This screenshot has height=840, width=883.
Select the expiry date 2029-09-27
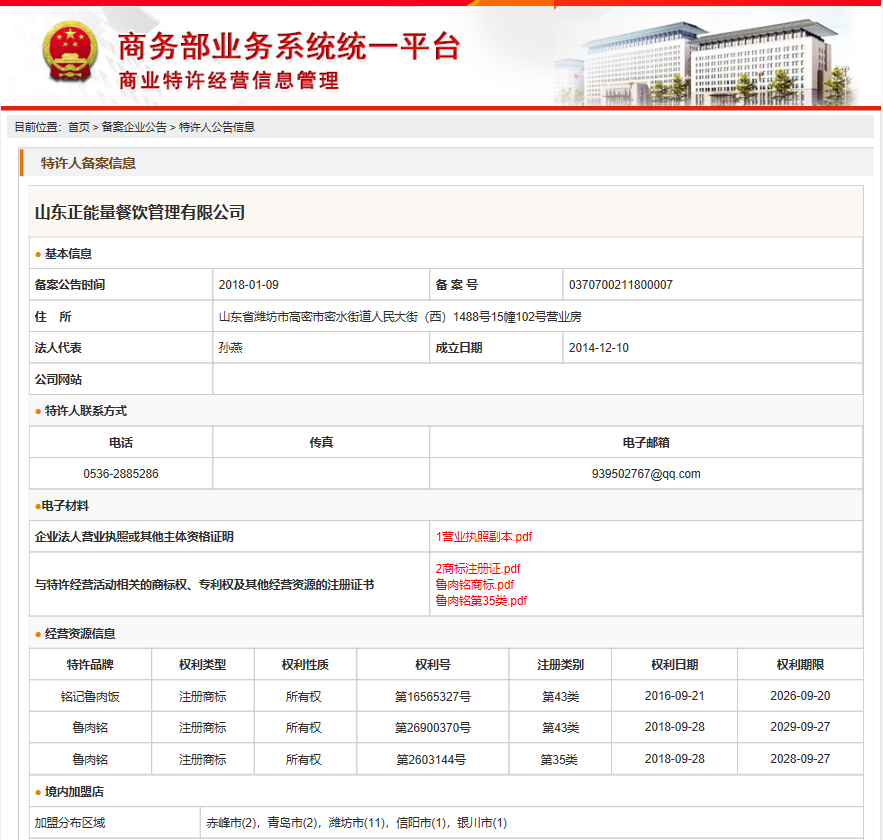[800, 727]
